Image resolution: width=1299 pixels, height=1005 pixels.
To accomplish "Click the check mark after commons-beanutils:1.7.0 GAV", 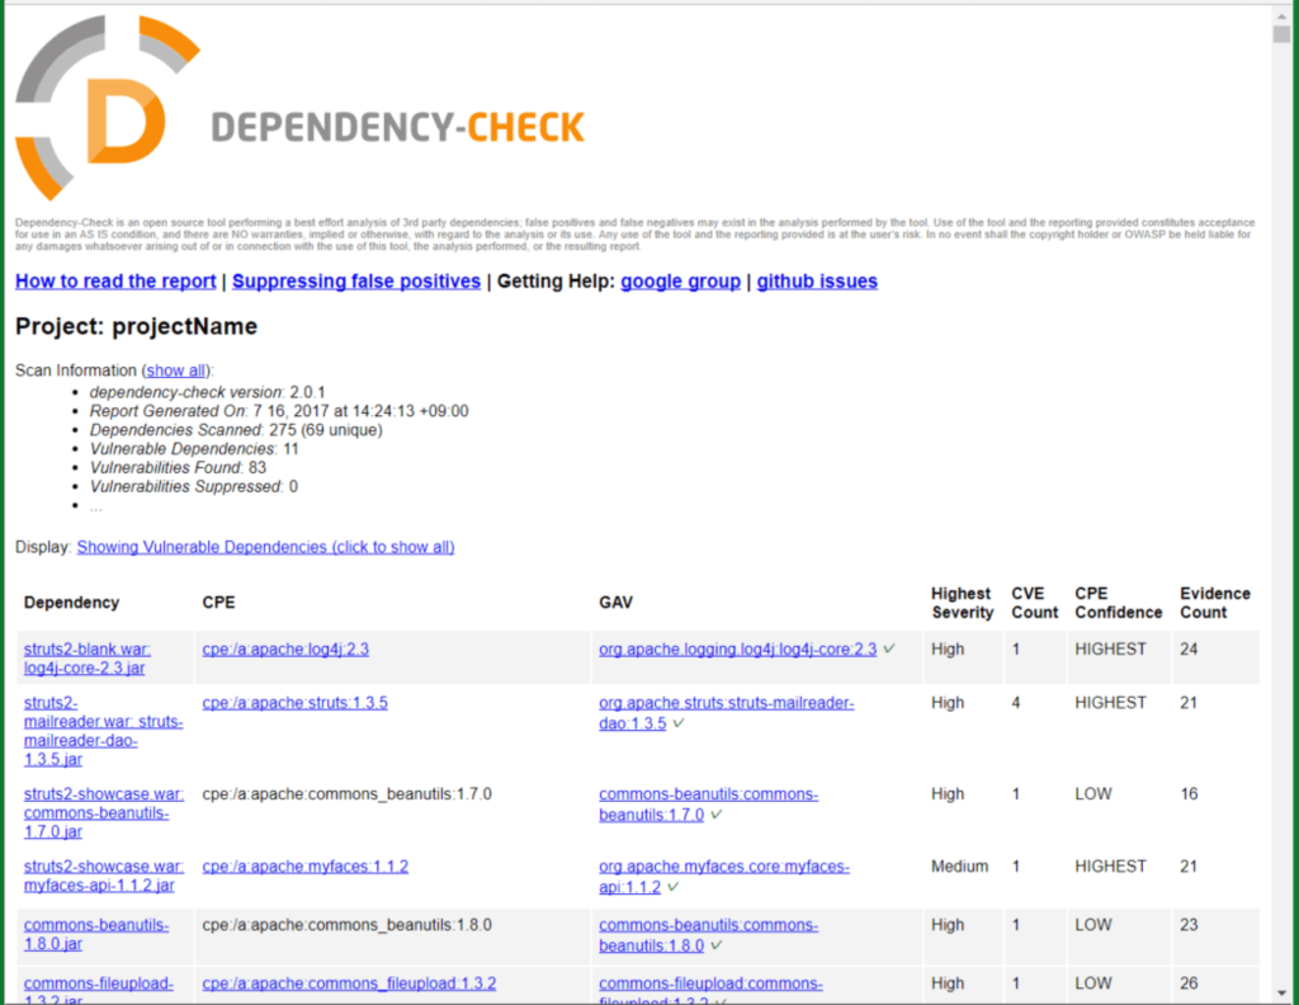I will tap(716, 815).
